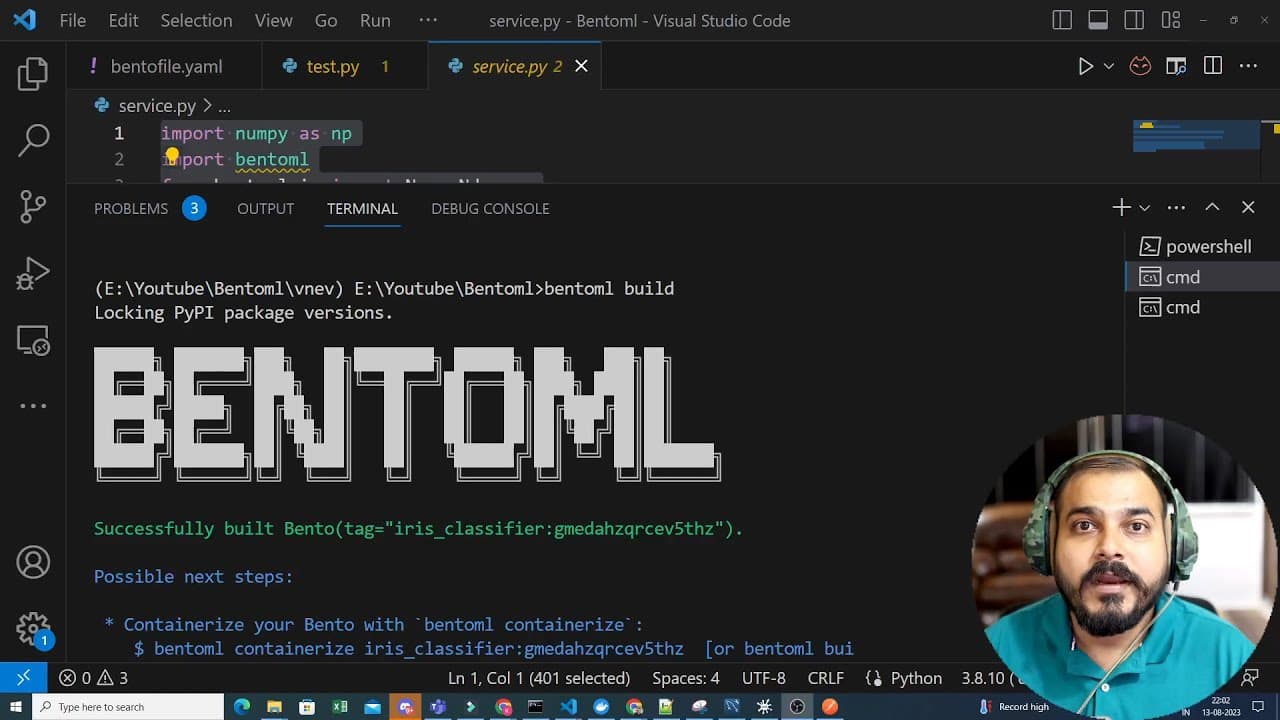Open the hidden menus ellipsis in menu bar
This screenshot has height=720, width=1280.
pos(428,20)
